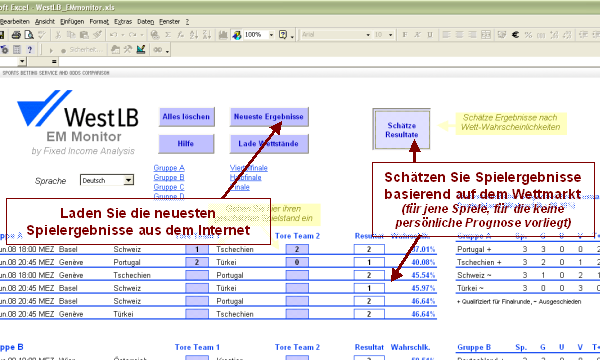Viewport: 600px width, 360px height.
Task: Click the Cut scissors icon
Action: tap(58, 35)
